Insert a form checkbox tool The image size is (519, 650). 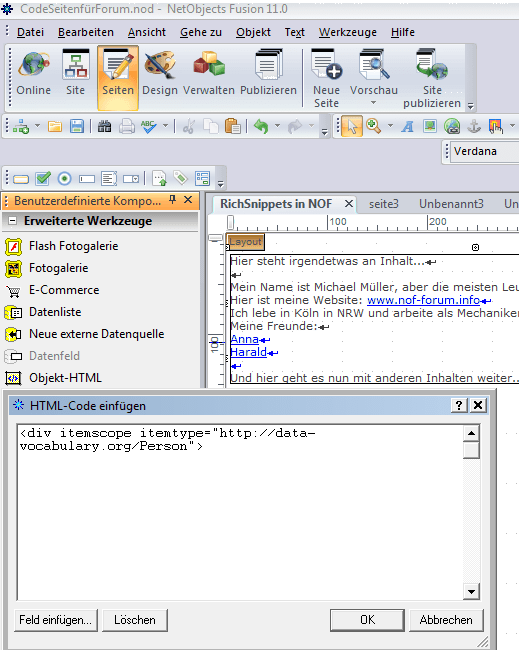(43, 179)
